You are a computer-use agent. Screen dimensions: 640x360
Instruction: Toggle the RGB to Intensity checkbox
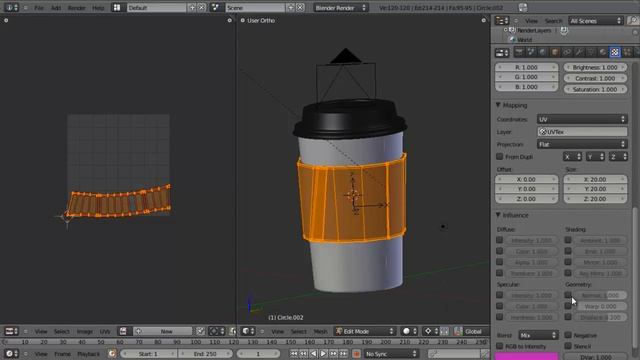(499, 346)
